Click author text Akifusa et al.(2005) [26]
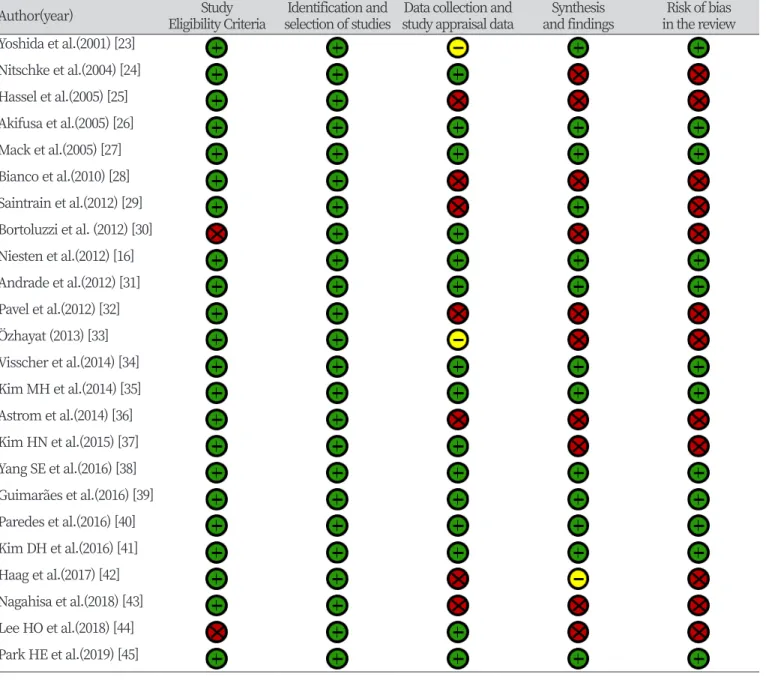The width and height of the screenshot is (766, 680). tap(66, 123)
